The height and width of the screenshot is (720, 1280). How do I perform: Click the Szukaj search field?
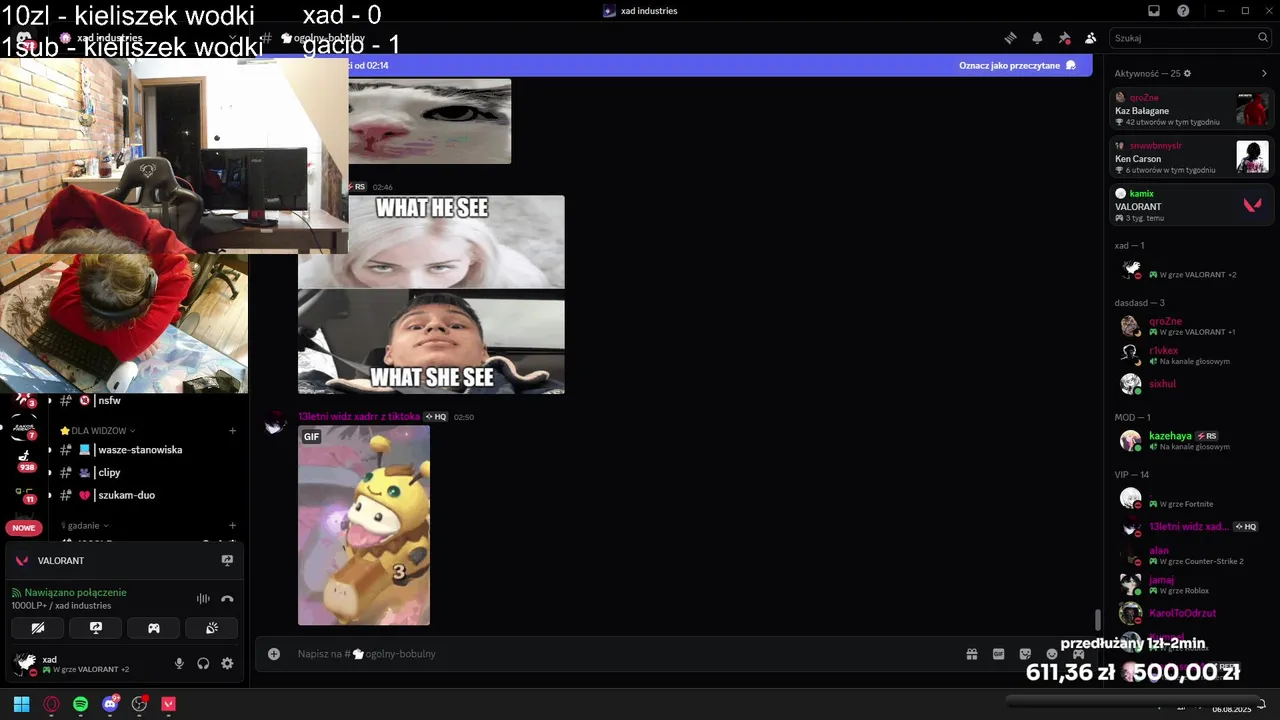[x=1191, y=38]
